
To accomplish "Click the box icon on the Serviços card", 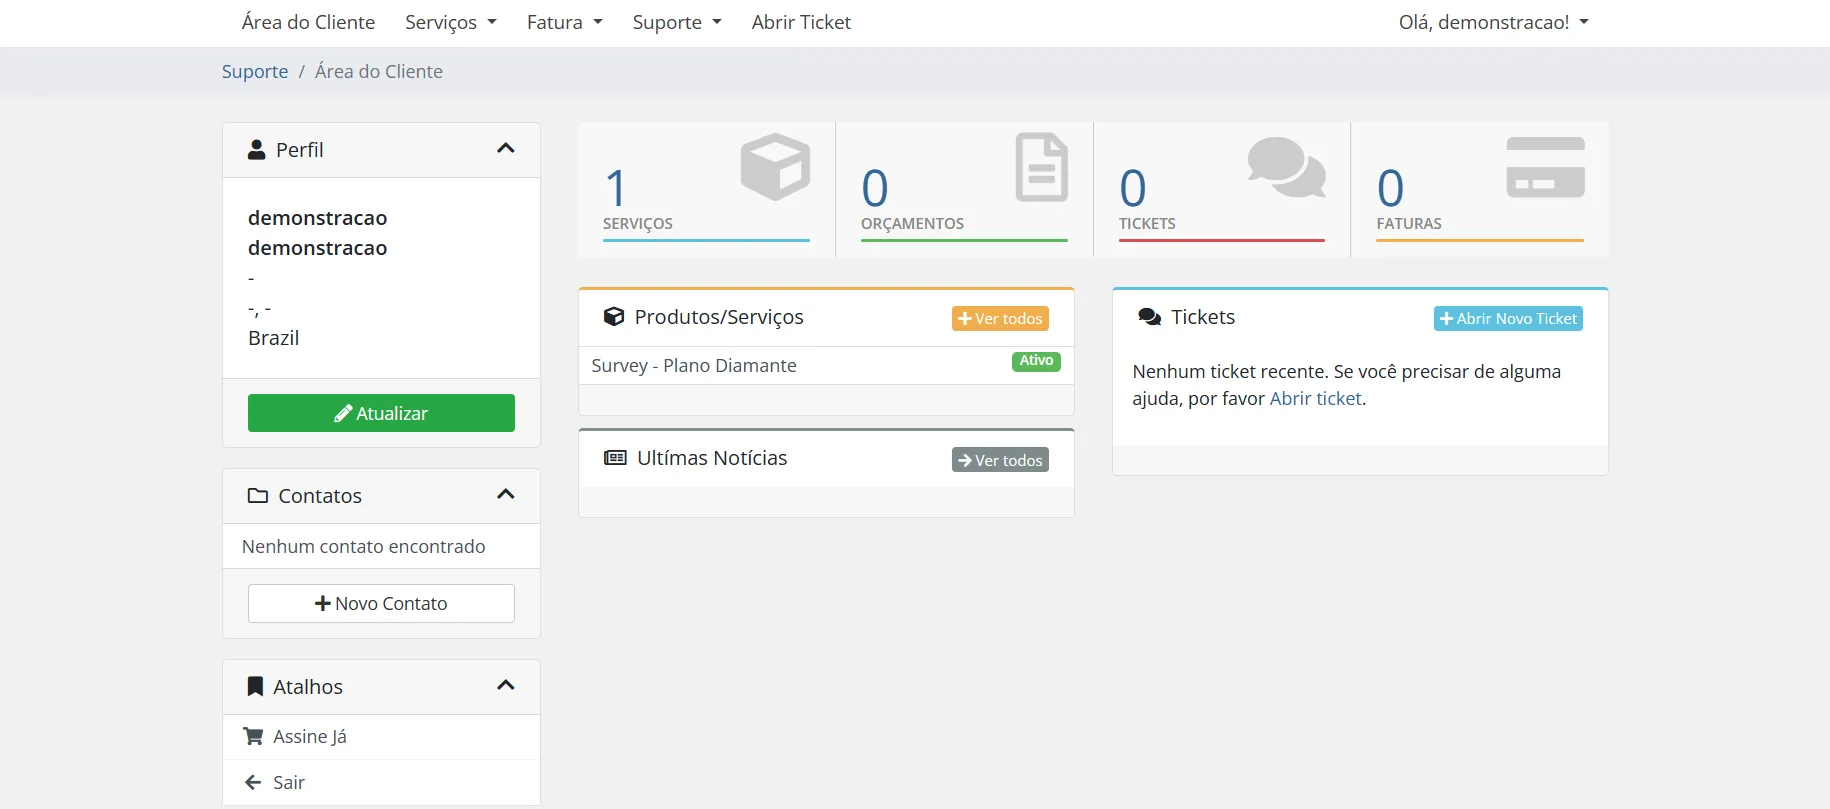I will point(775,167).
